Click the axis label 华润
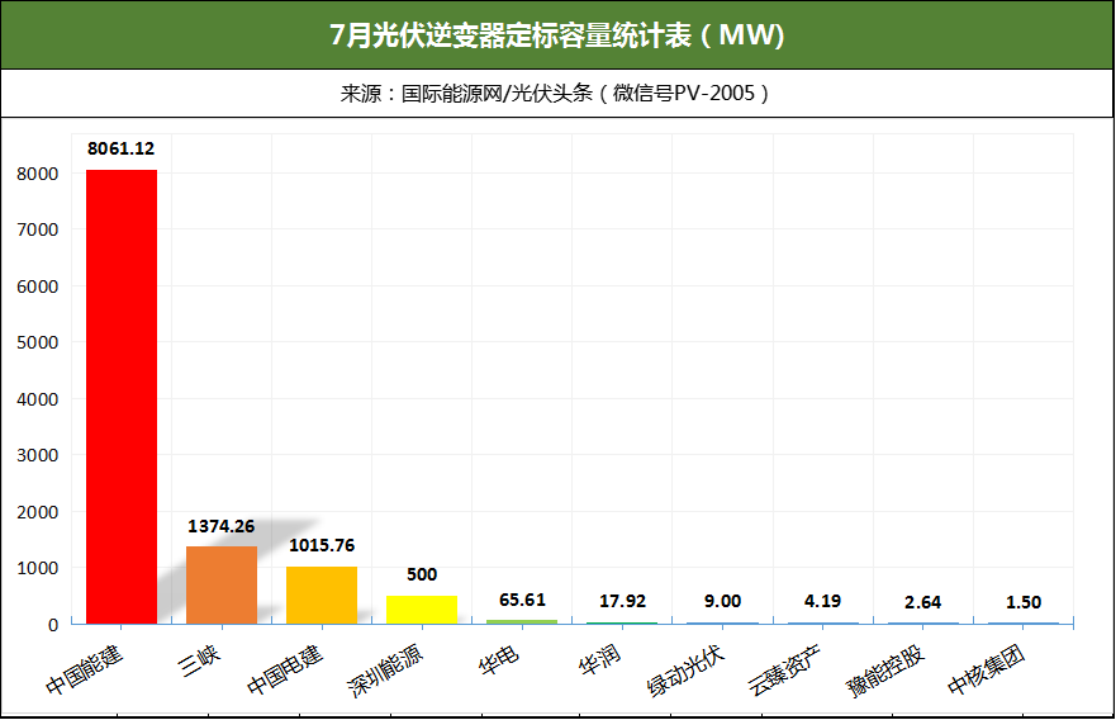The width and height of the screenshot is (1116, 720). pyautogui.click(x=599, y=661)
